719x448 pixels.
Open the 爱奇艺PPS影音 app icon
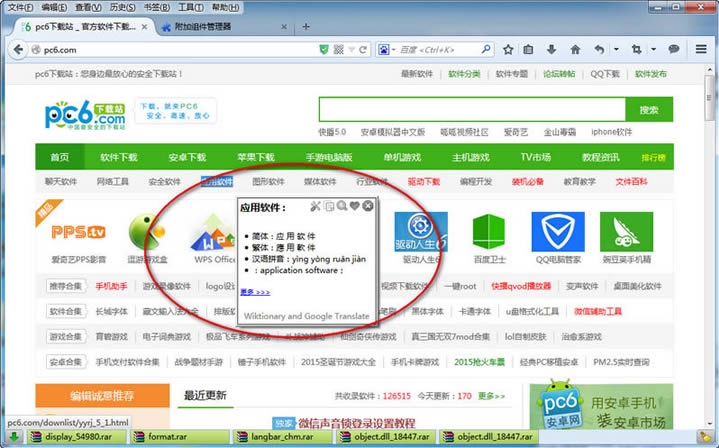click(x=78, y=232)
